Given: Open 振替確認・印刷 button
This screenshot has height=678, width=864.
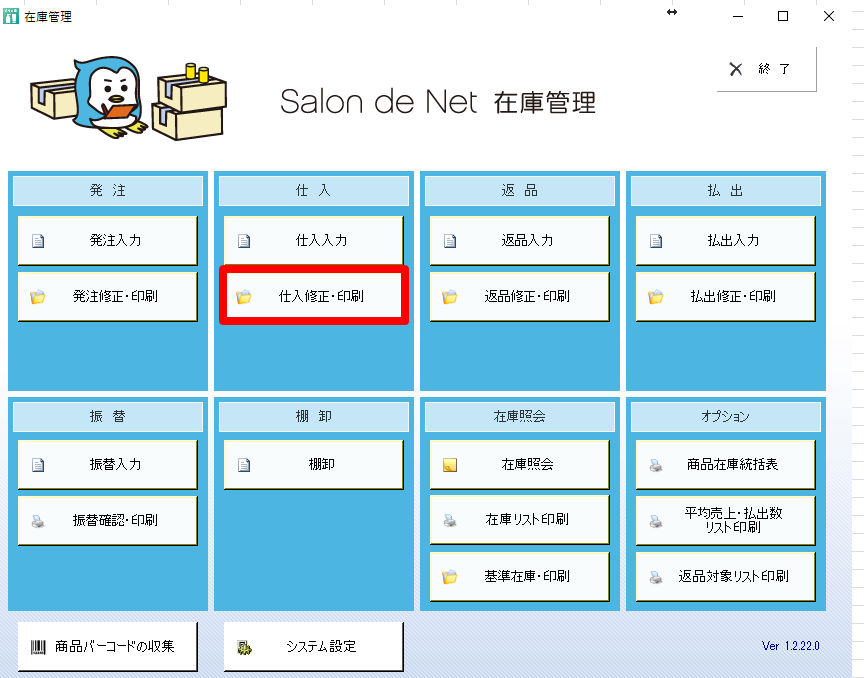Looking at the screenshot, I should (107, 521).
